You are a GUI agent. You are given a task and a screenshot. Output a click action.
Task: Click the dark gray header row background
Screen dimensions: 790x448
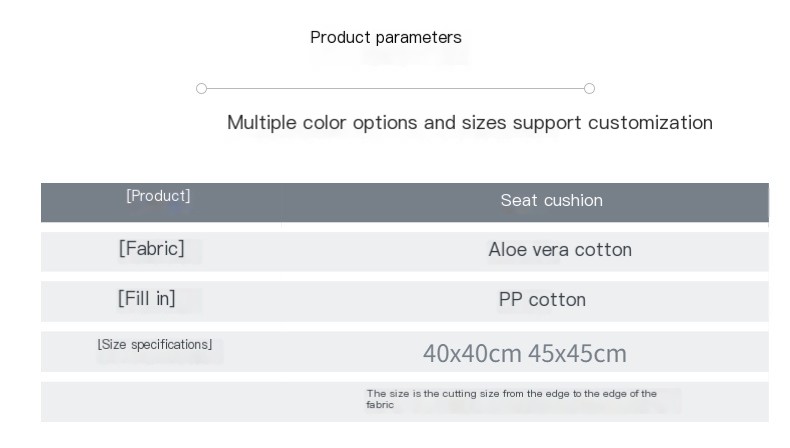click(405, 203)
